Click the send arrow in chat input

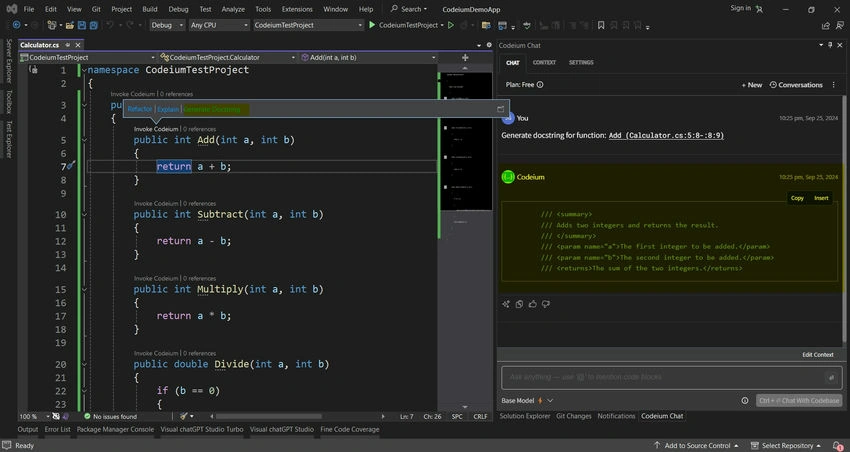830,377
